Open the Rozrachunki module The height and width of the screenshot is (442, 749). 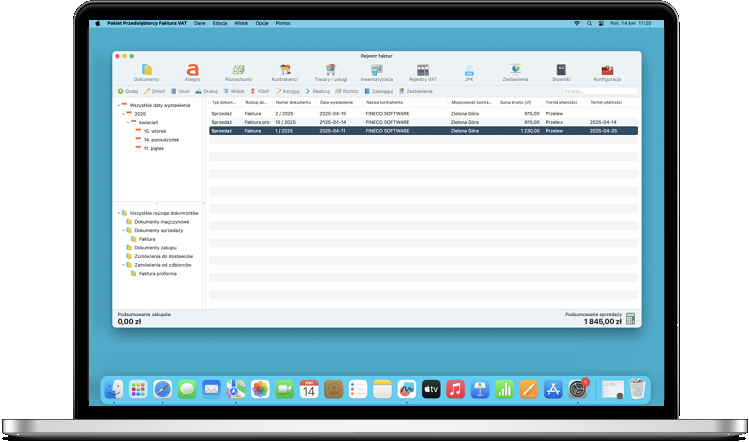tap(238, 73)
